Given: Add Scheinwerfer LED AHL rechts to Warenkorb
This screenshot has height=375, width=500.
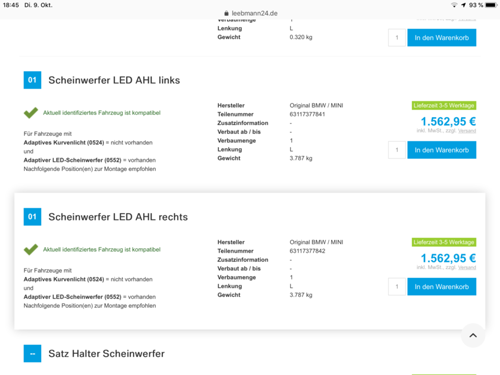Looking at the screenshot, I should click(x=442, y=287).
